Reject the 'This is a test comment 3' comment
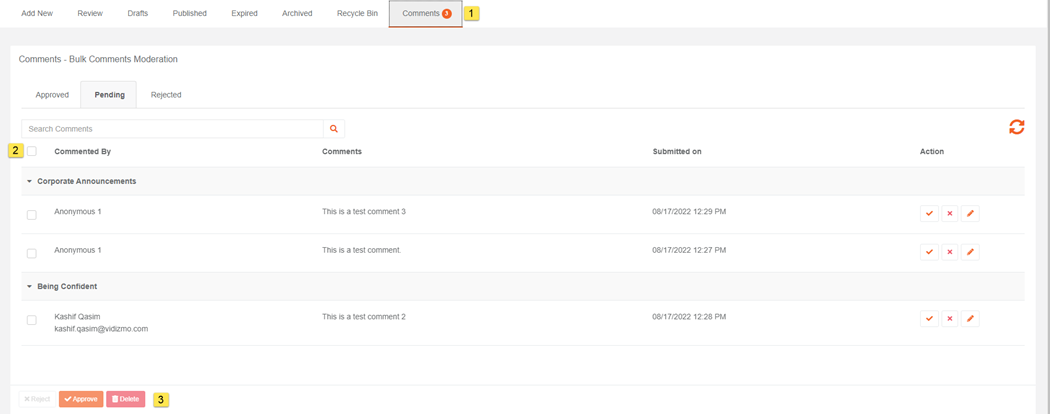Screen dimensions: 1050x414 [x=950, y=213]
